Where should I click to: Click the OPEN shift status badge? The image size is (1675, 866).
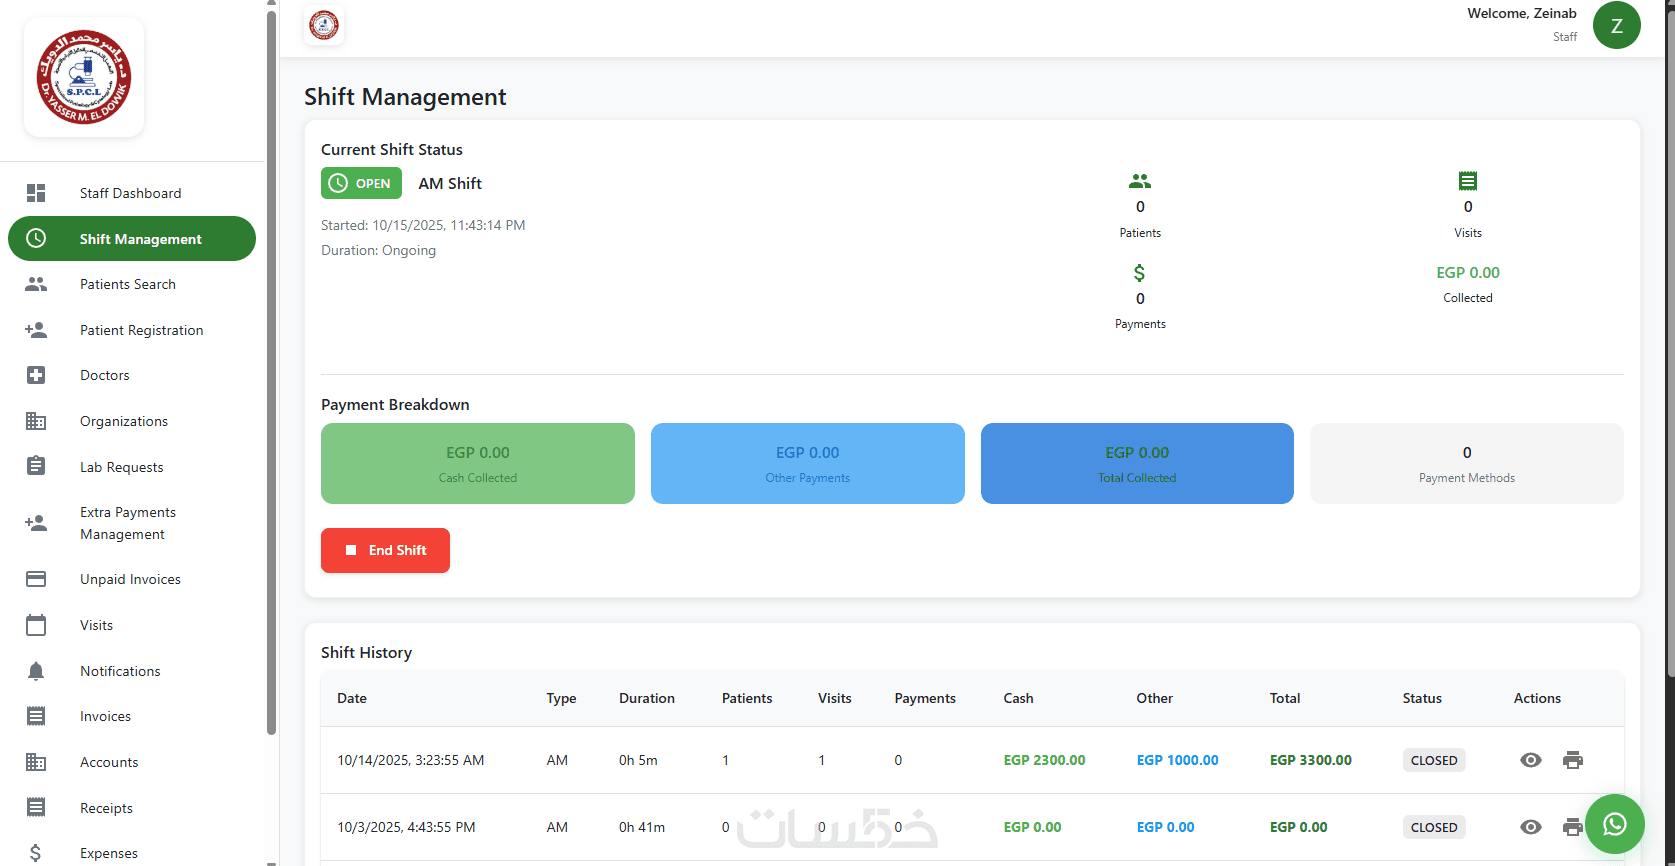point(361,183)
